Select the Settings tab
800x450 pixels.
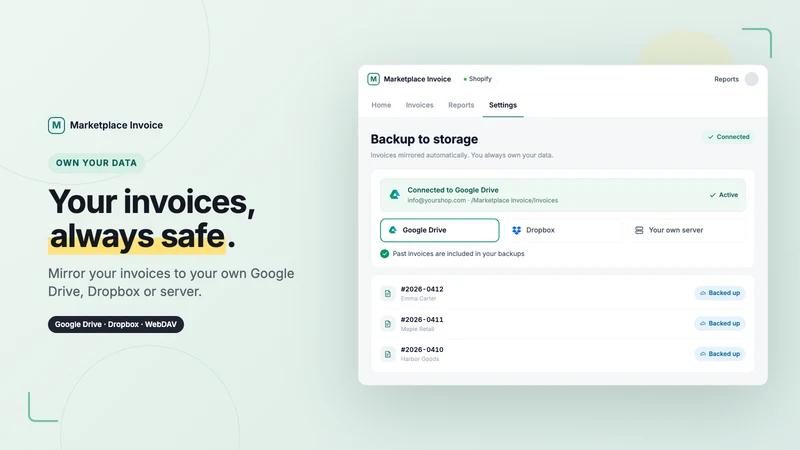(x=503, y=105)
